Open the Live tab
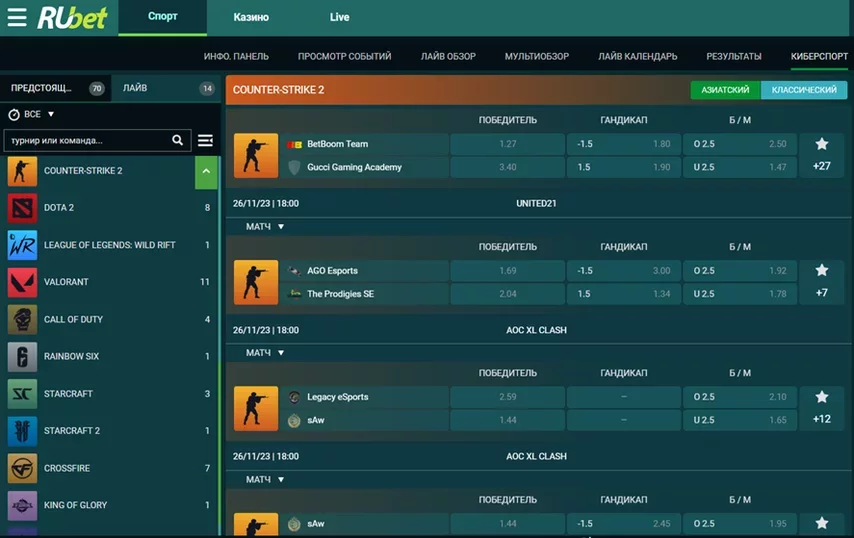854x538 pixels. point(339,17)
